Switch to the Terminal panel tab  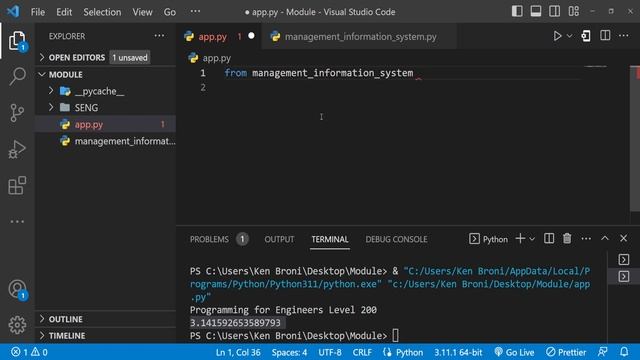330,239
